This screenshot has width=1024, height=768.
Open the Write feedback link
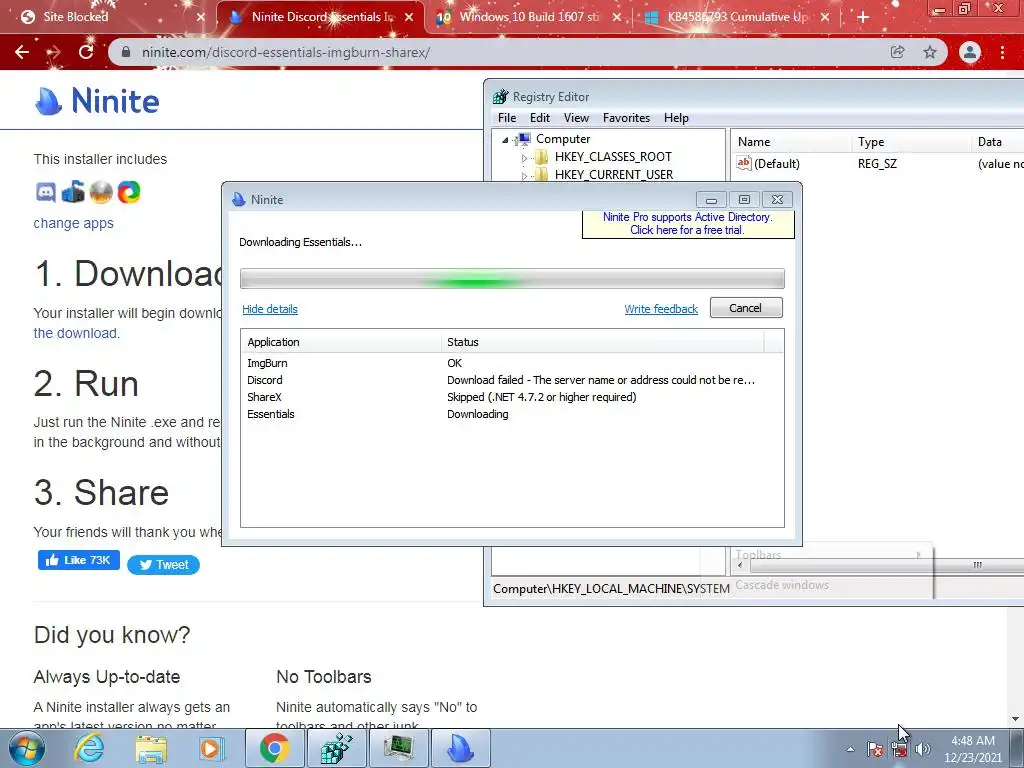coord(661,309)
